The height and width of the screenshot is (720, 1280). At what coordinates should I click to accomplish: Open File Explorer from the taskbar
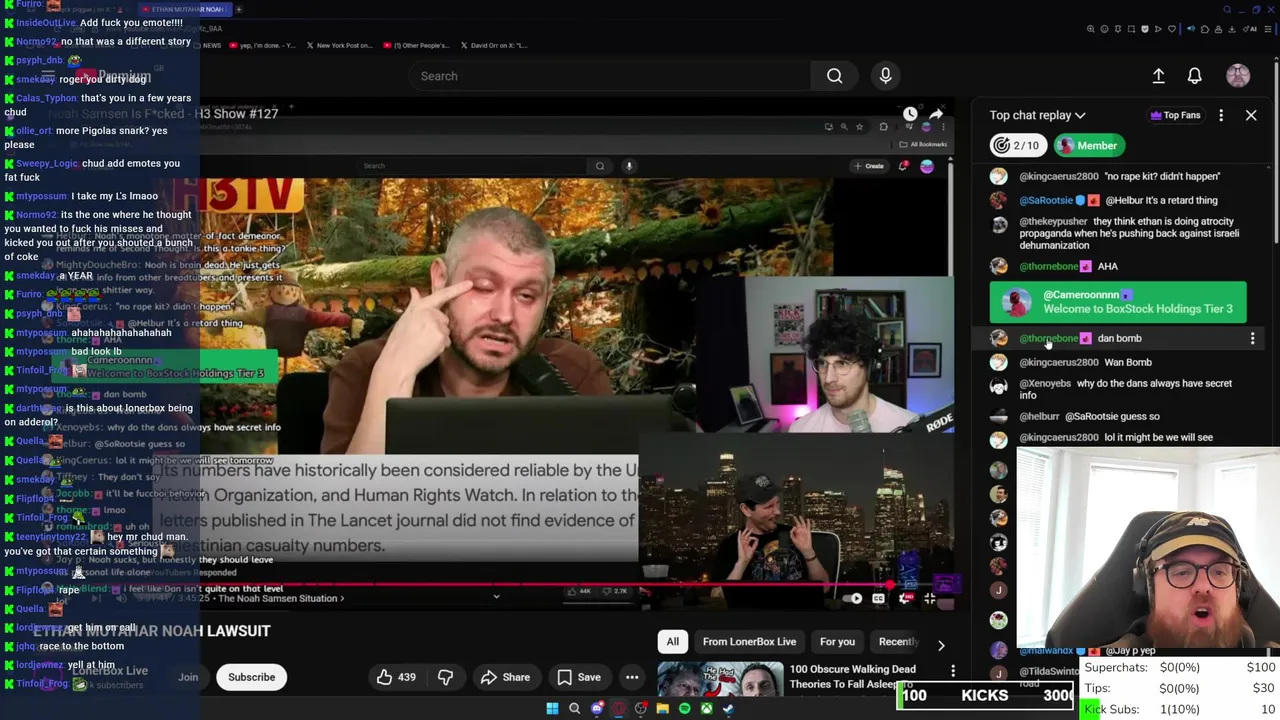click(662, 708)
